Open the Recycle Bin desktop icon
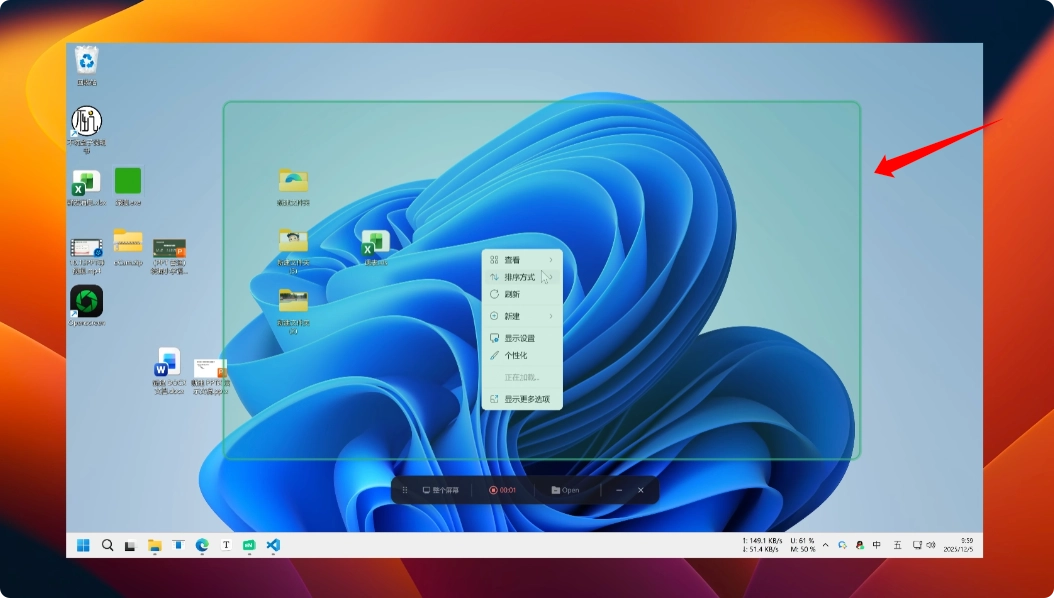 (x=87, y=62)
